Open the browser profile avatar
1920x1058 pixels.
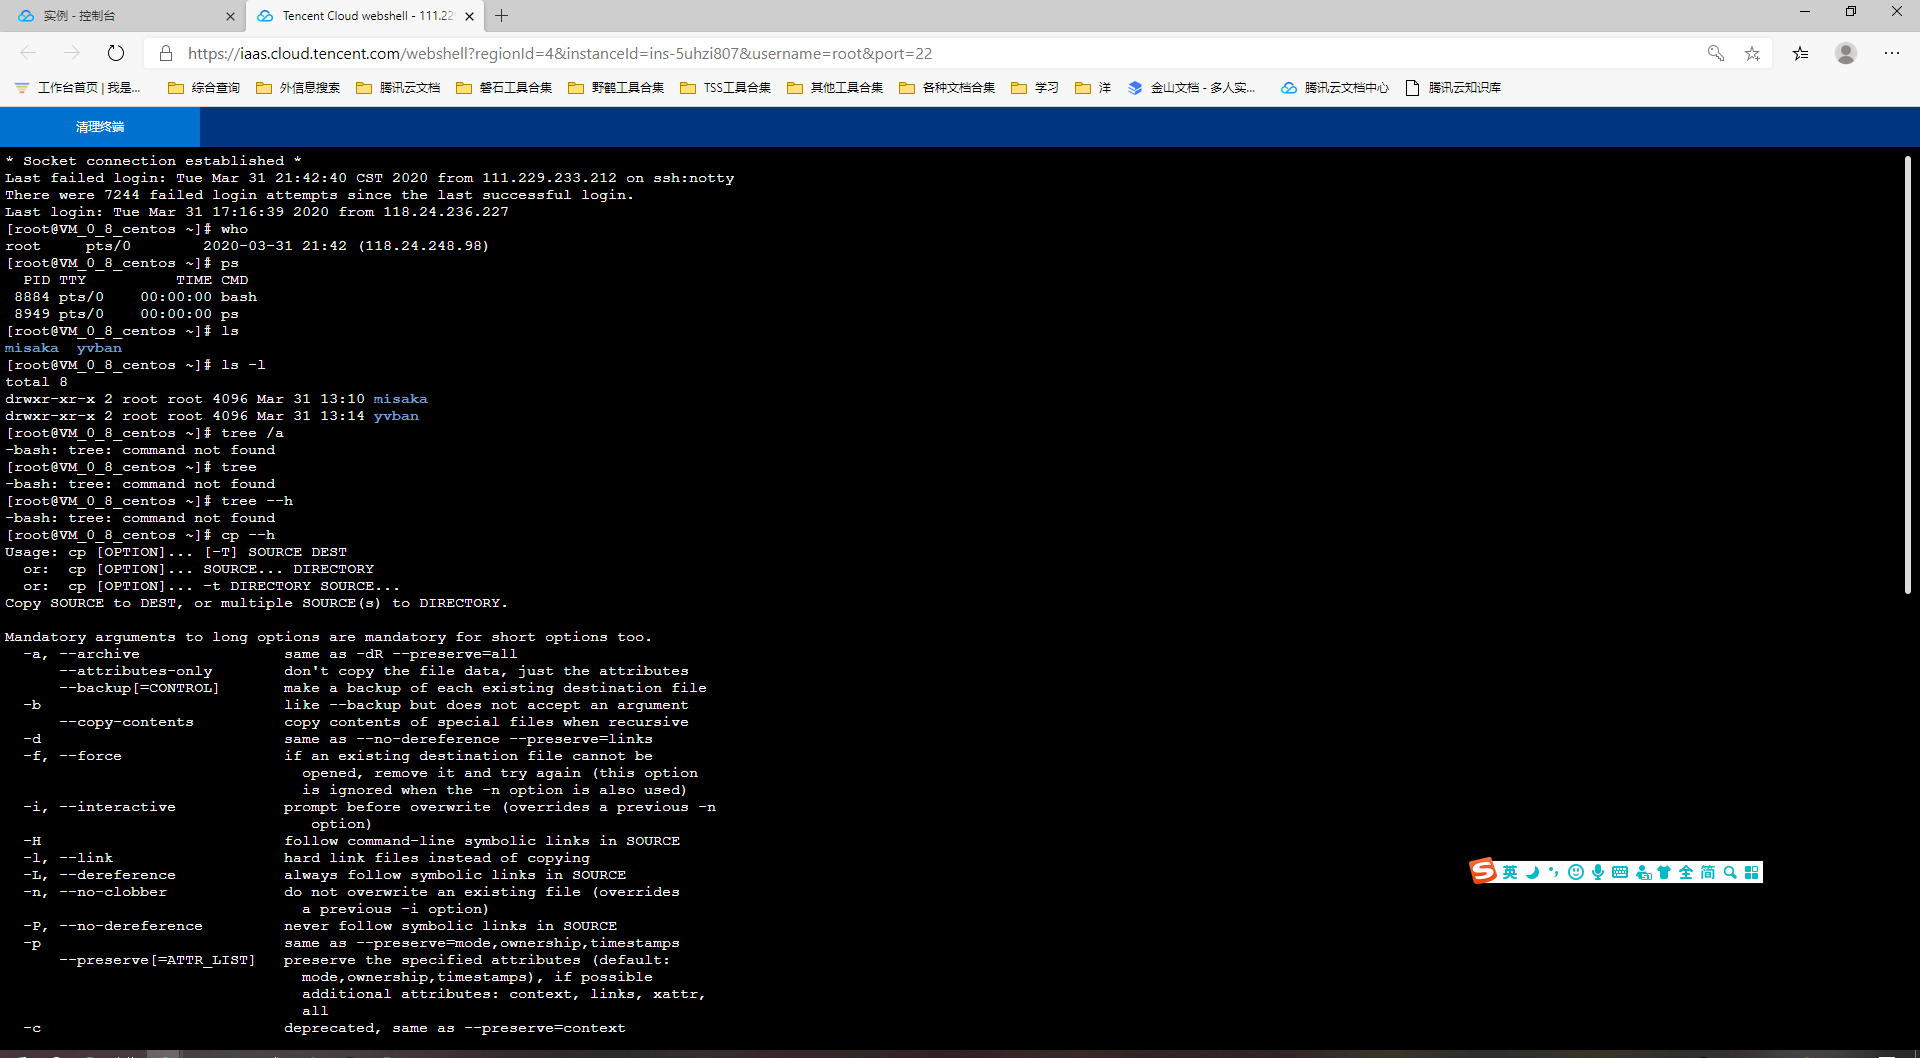[x=1846, y=53]
